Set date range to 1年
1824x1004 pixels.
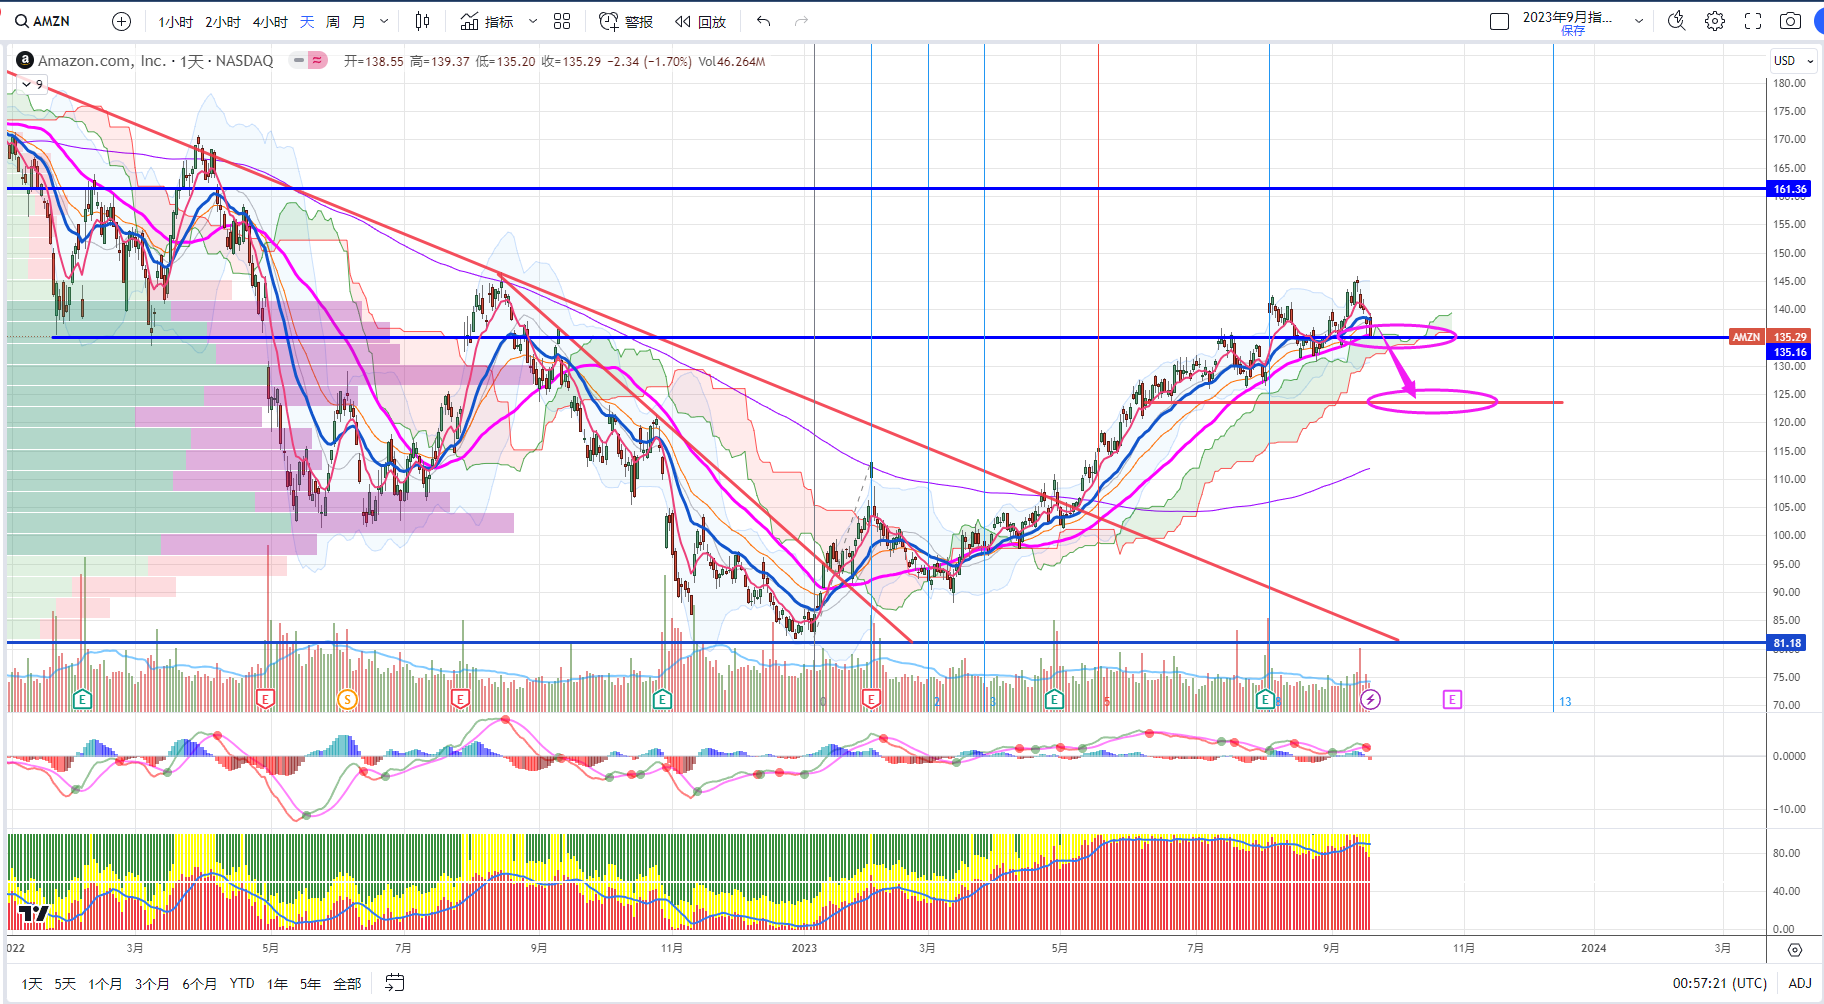pyautogui.click(x=277, y=984)
